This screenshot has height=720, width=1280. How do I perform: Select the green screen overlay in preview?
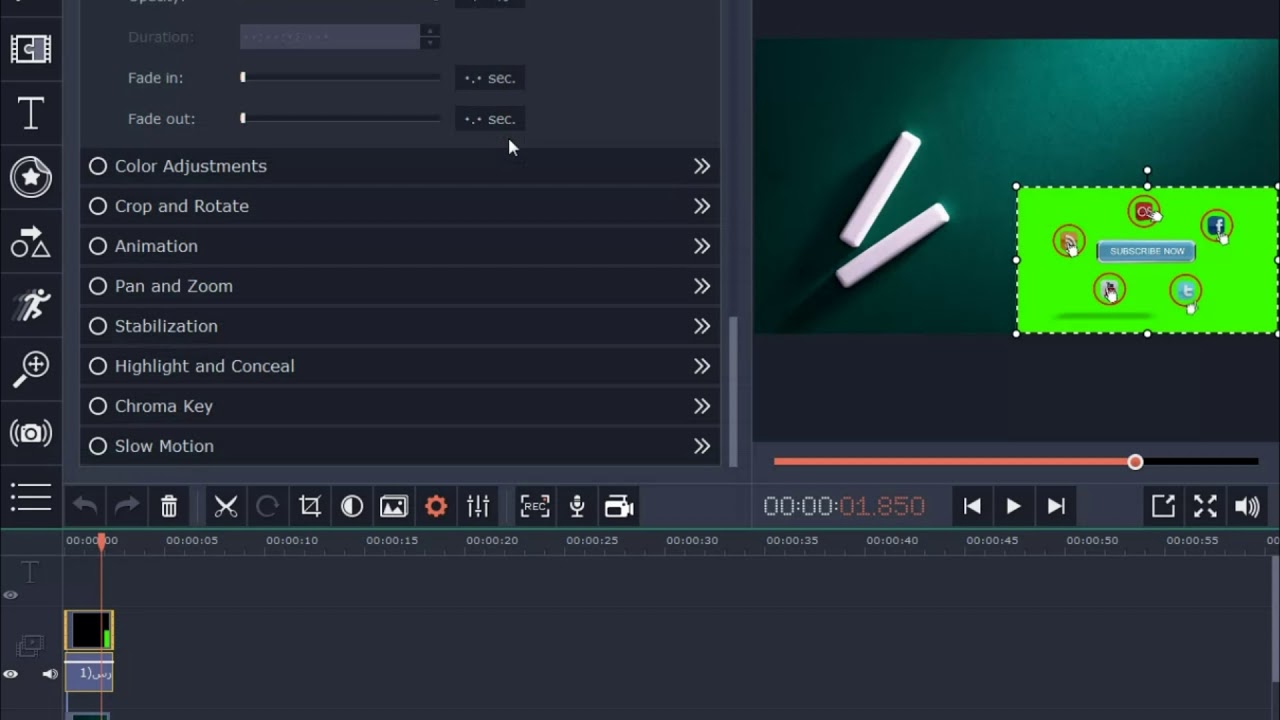point(1147,260)
